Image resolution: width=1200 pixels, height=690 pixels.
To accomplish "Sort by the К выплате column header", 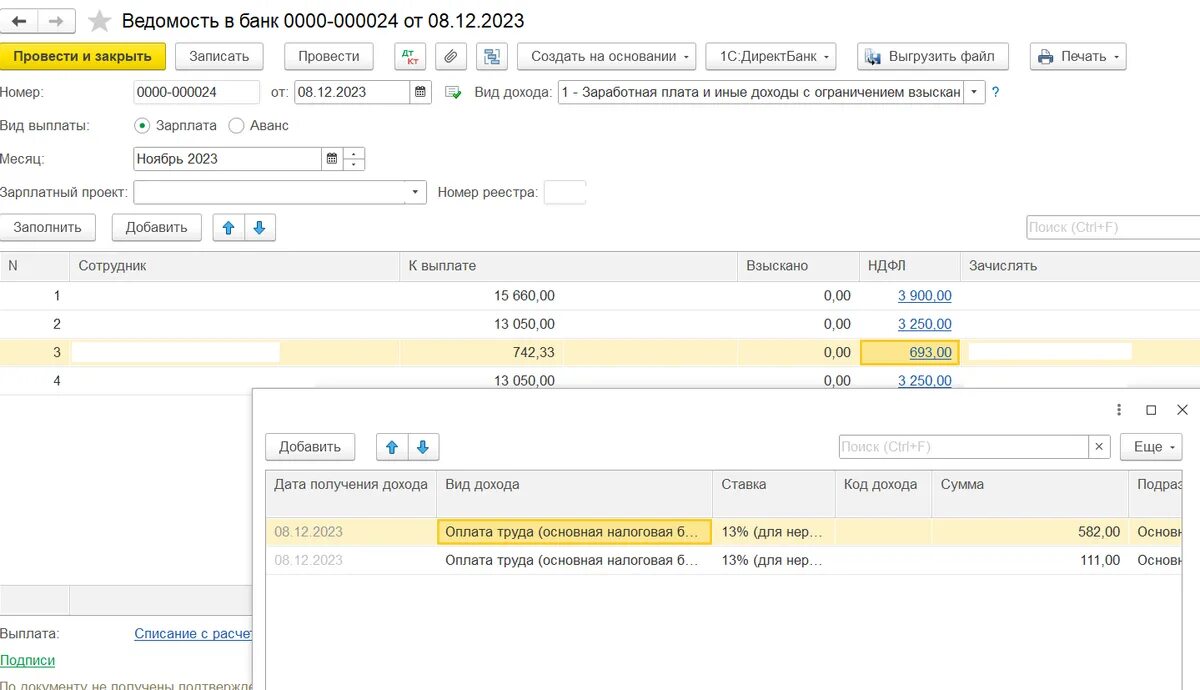I will (568, 266).
